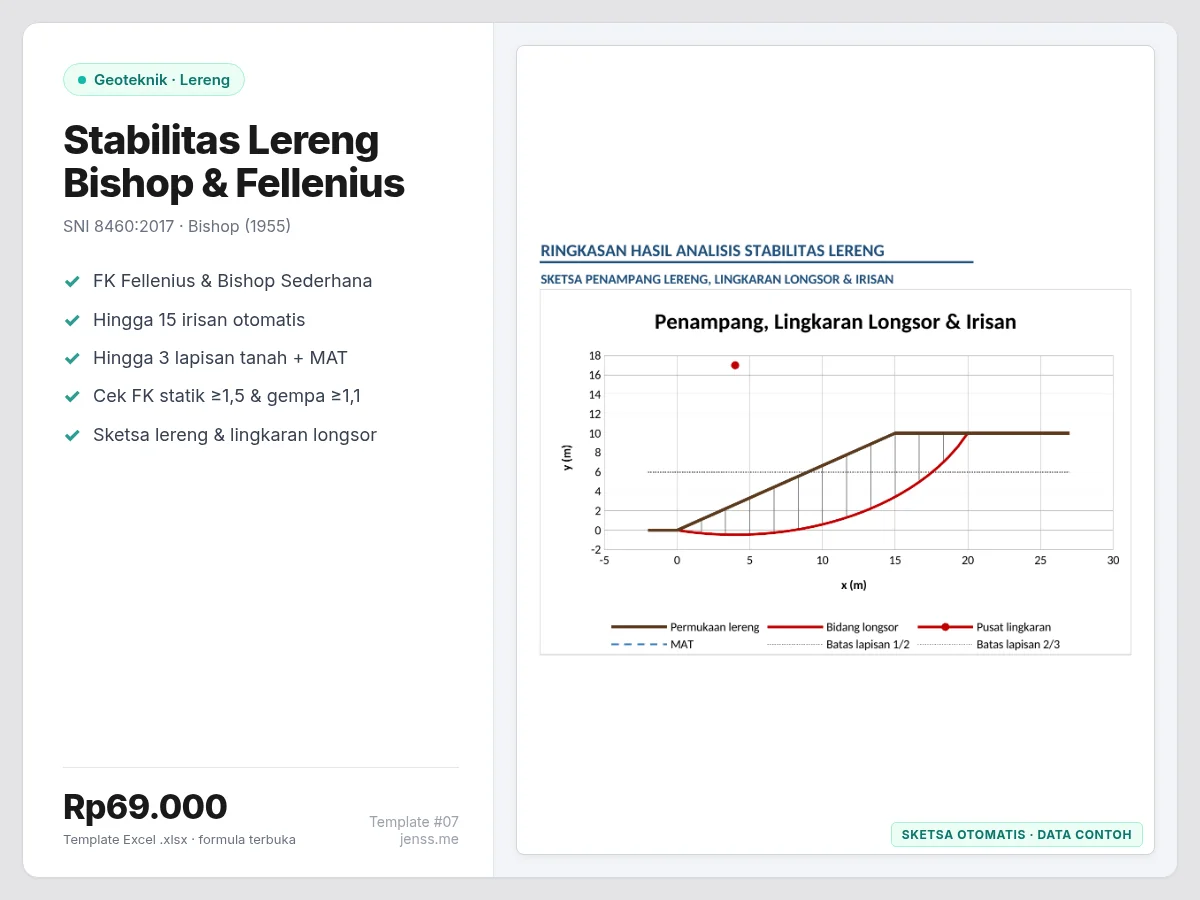This screenshot has height=900, width=1200.
Task: Click the red circle center point on chart
Action: click(735, 365)
